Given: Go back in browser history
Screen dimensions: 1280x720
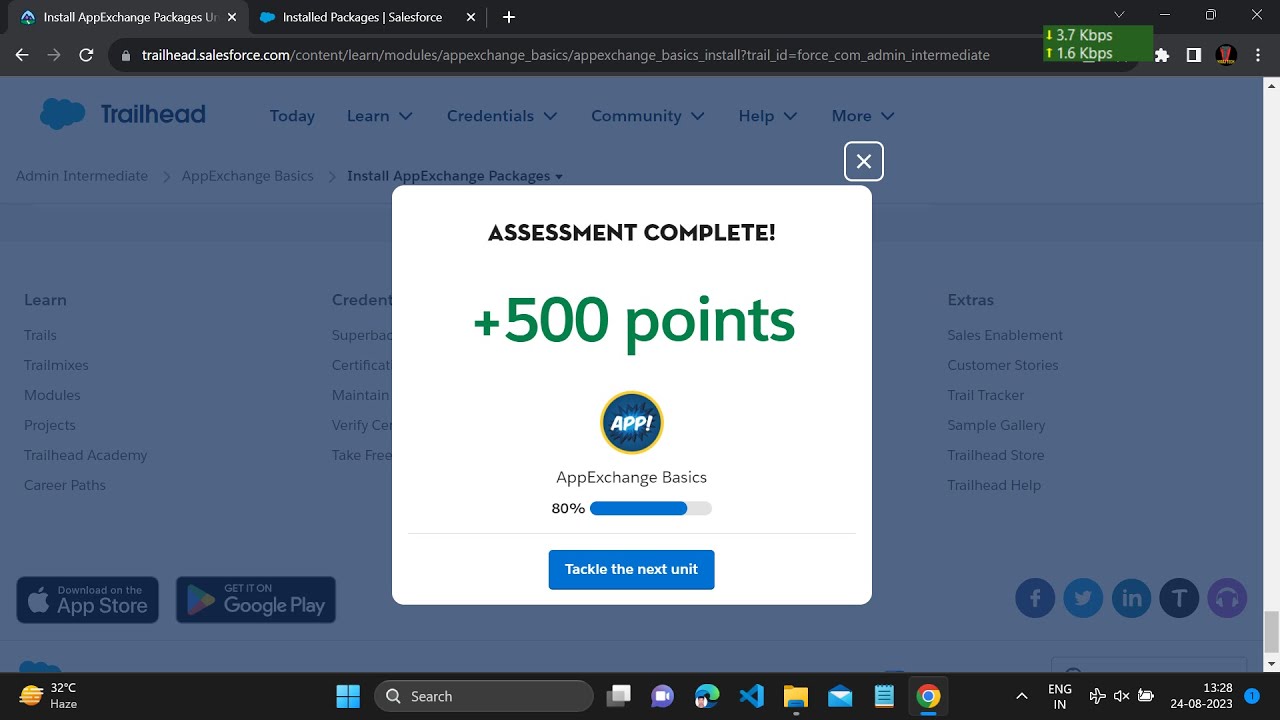Looking at the screenshot, I should [22, 55].
